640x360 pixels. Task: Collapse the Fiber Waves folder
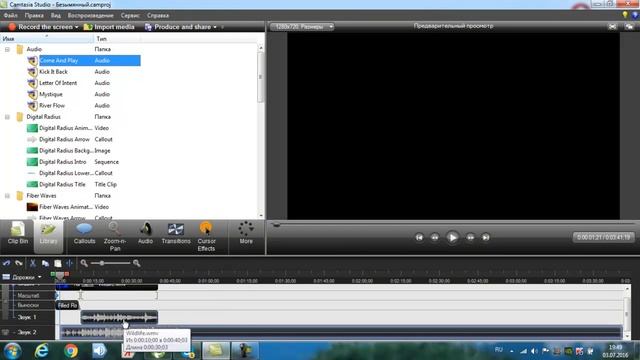click(x=7, y=196)
